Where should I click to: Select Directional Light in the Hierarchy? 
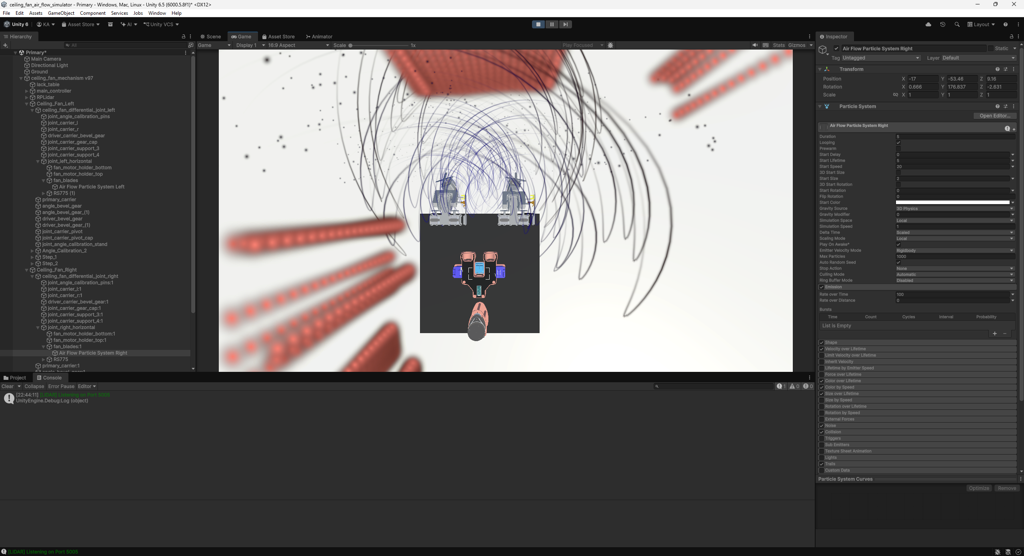(x=49, y=65)
